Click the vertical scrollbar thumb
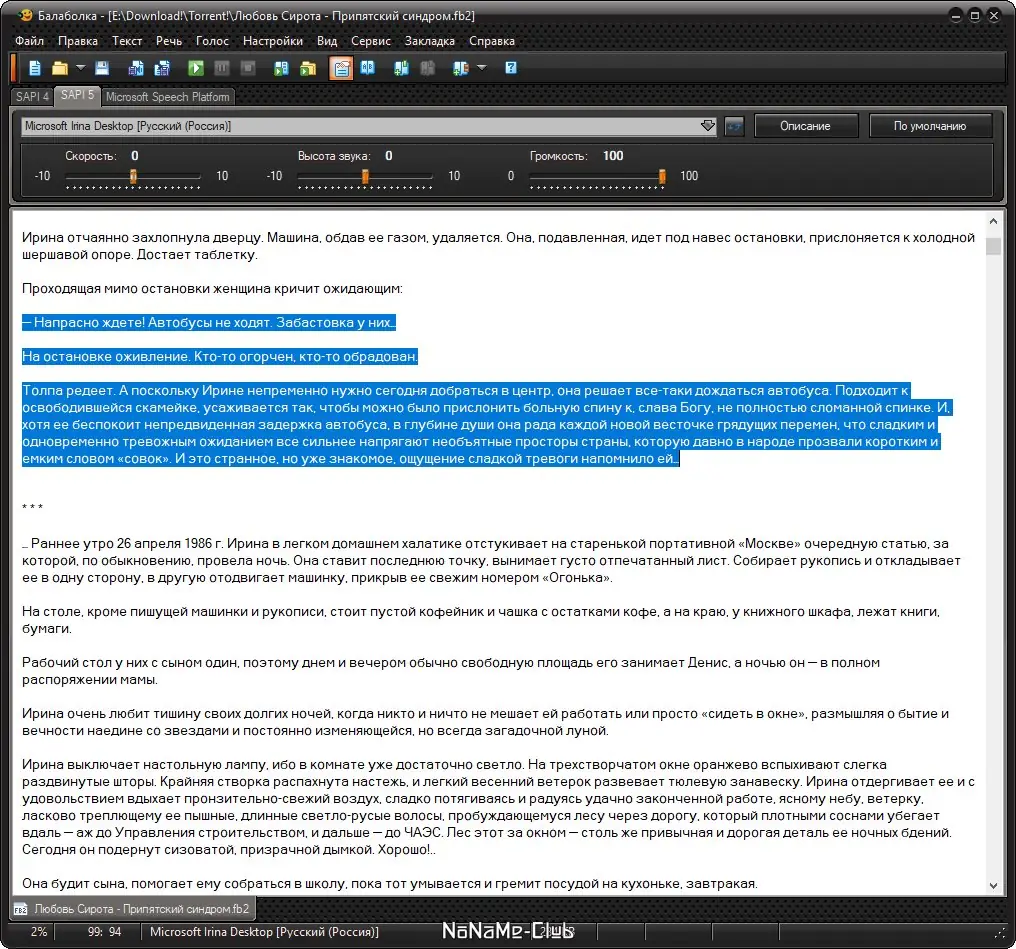This screenshot has width=1016, height=949. (x=993, y=246)
